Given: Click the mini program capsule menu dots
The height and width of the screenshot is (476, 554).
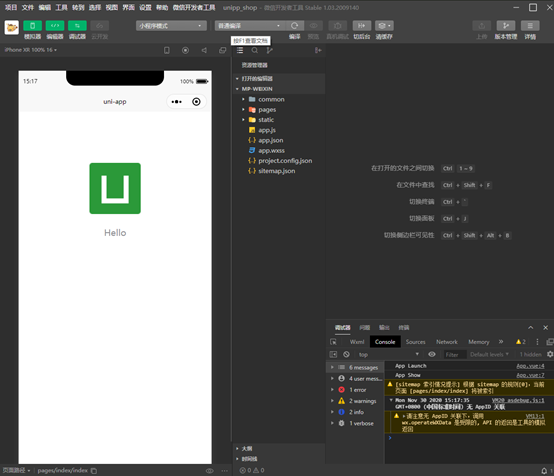Looking at the screenshot, I should [x=177, y=102].
